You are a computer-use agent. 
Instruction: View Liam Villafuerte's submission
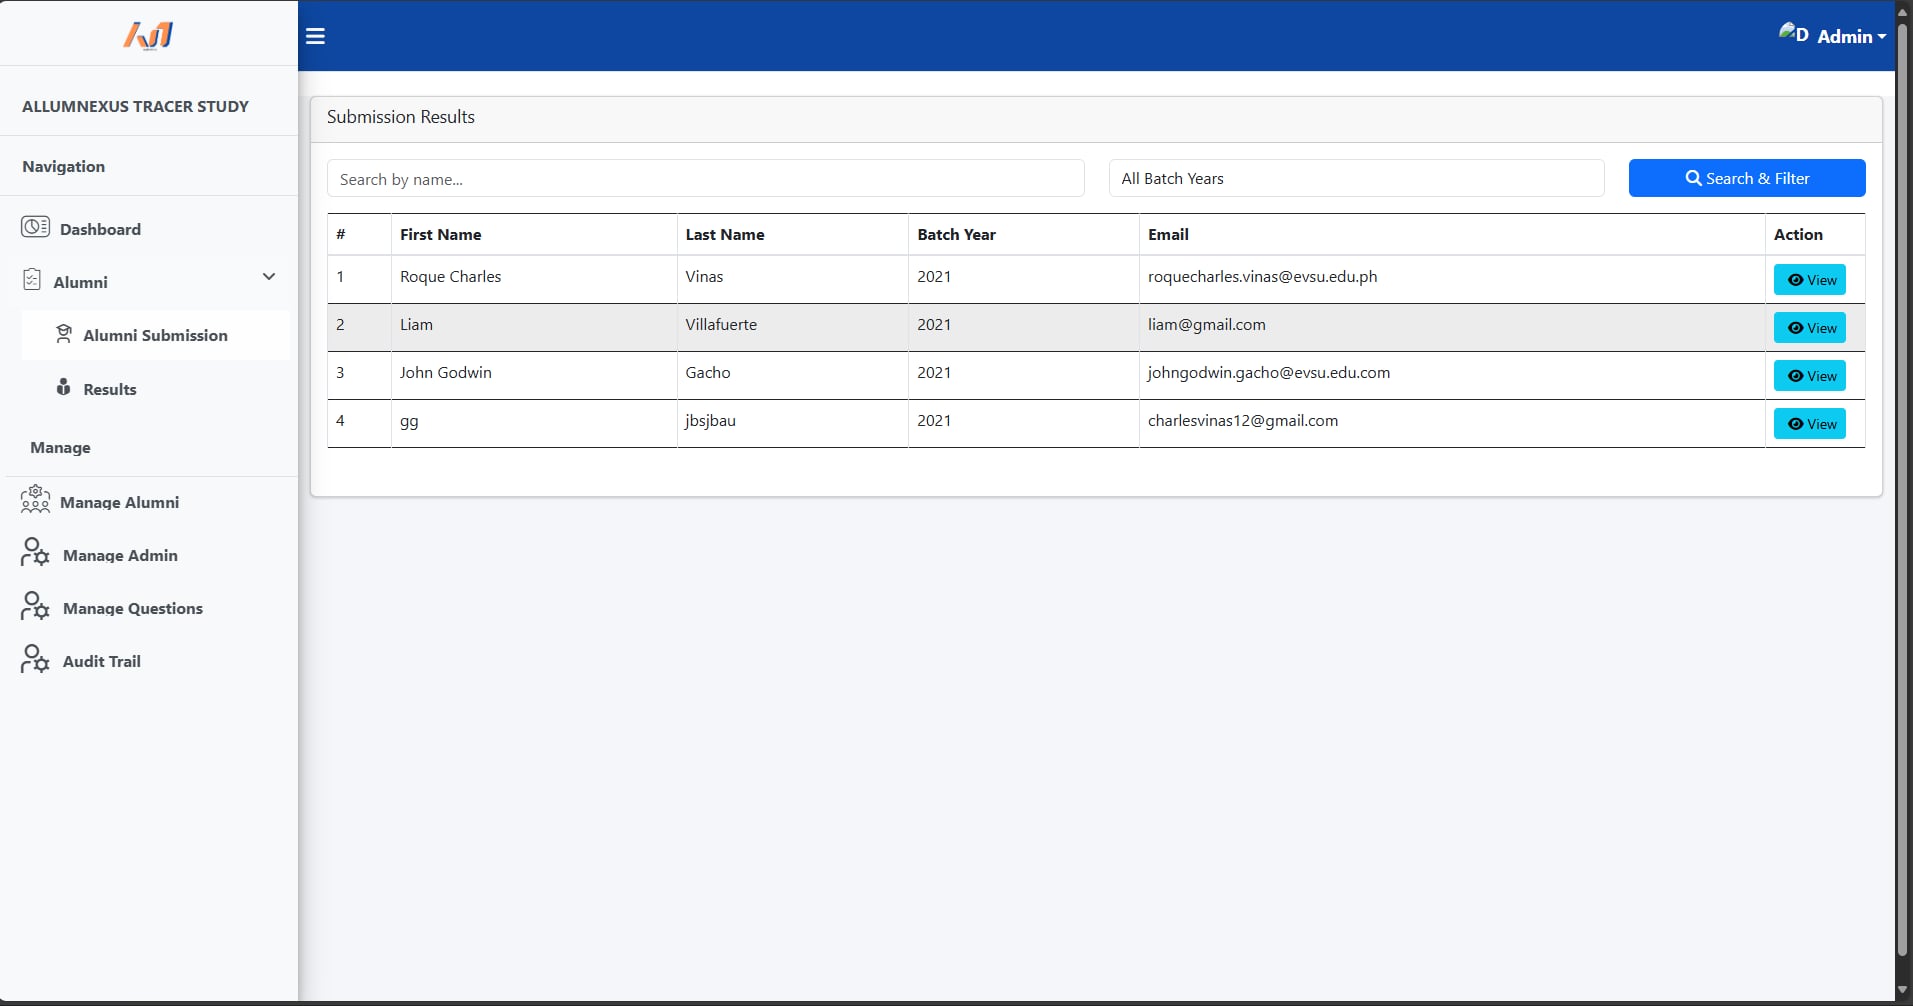(1809, 328)
